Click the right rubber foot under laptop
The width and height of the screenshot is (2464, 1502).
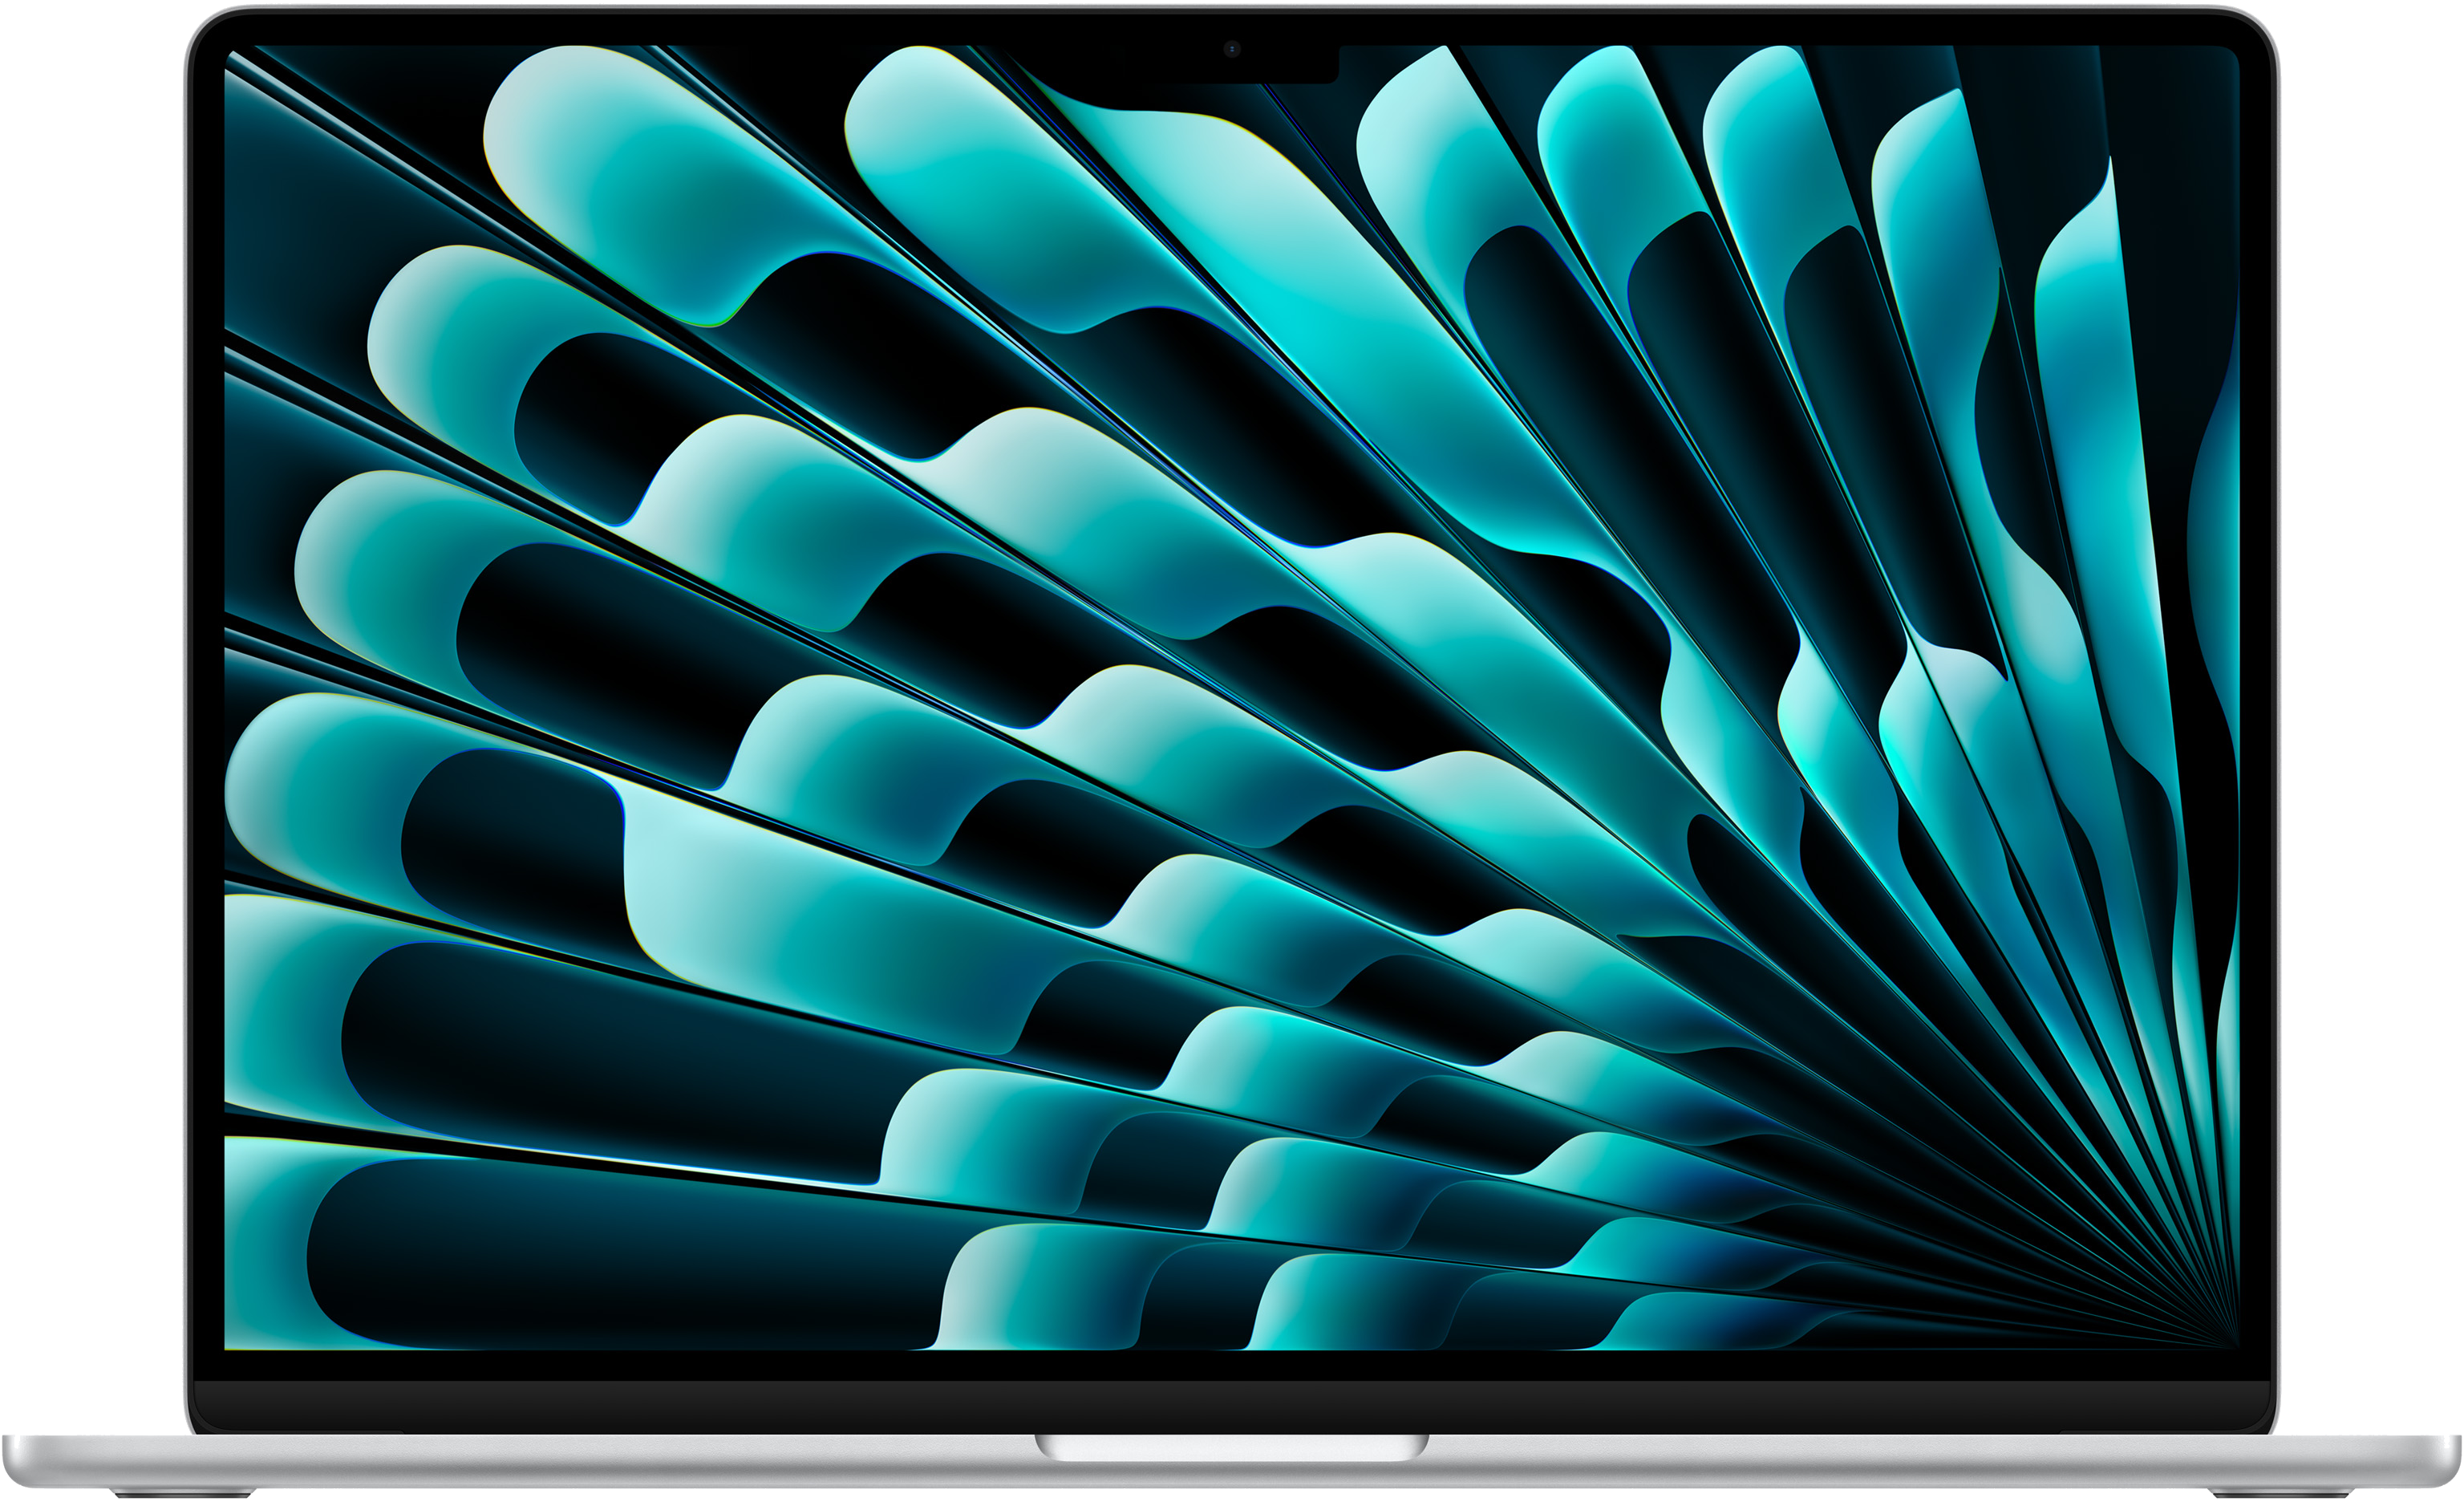point(2280,1495)
